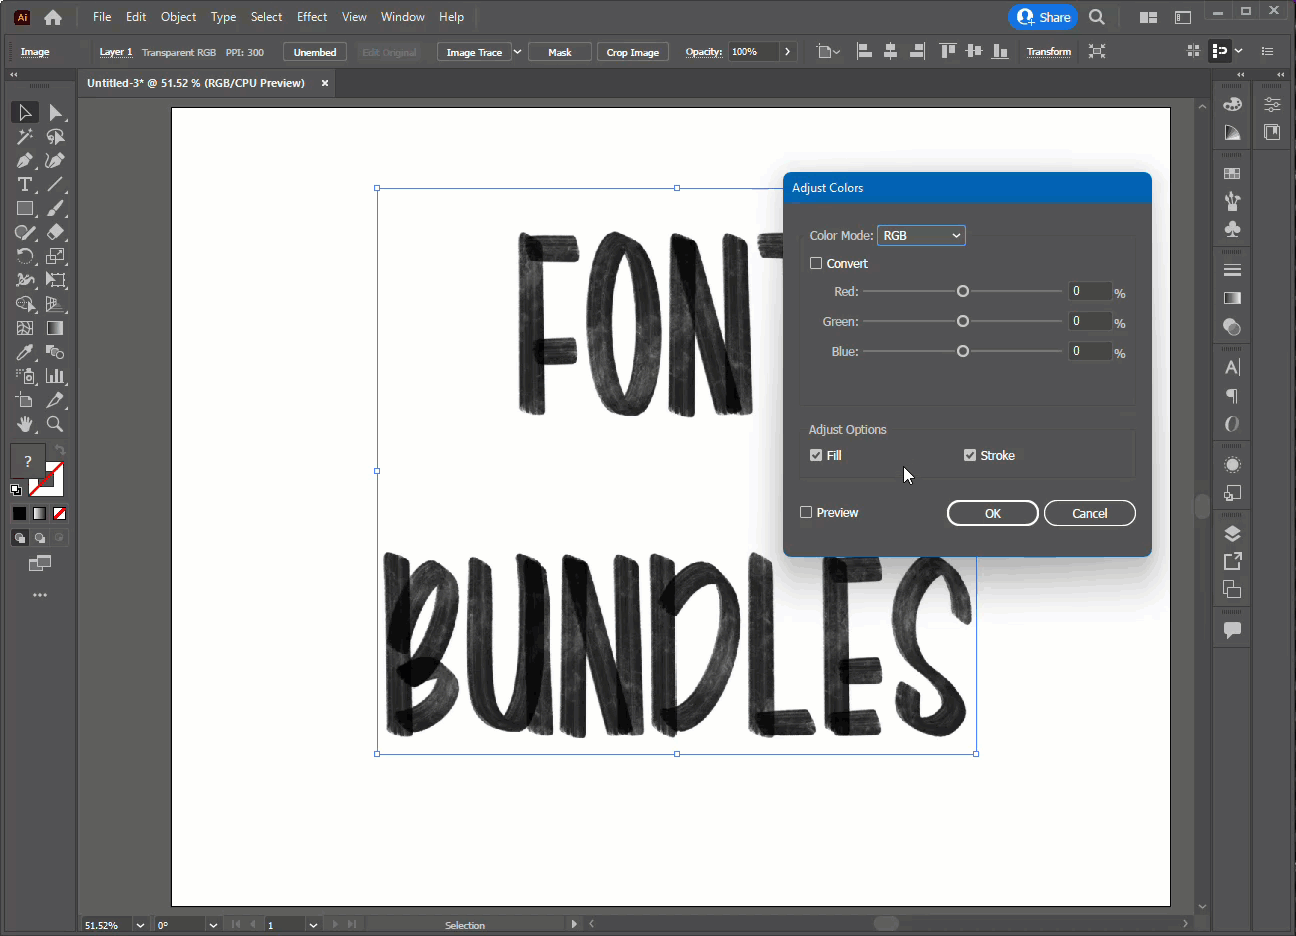Open the rotation angle dropdown
1296x936 pixels.
213,925
